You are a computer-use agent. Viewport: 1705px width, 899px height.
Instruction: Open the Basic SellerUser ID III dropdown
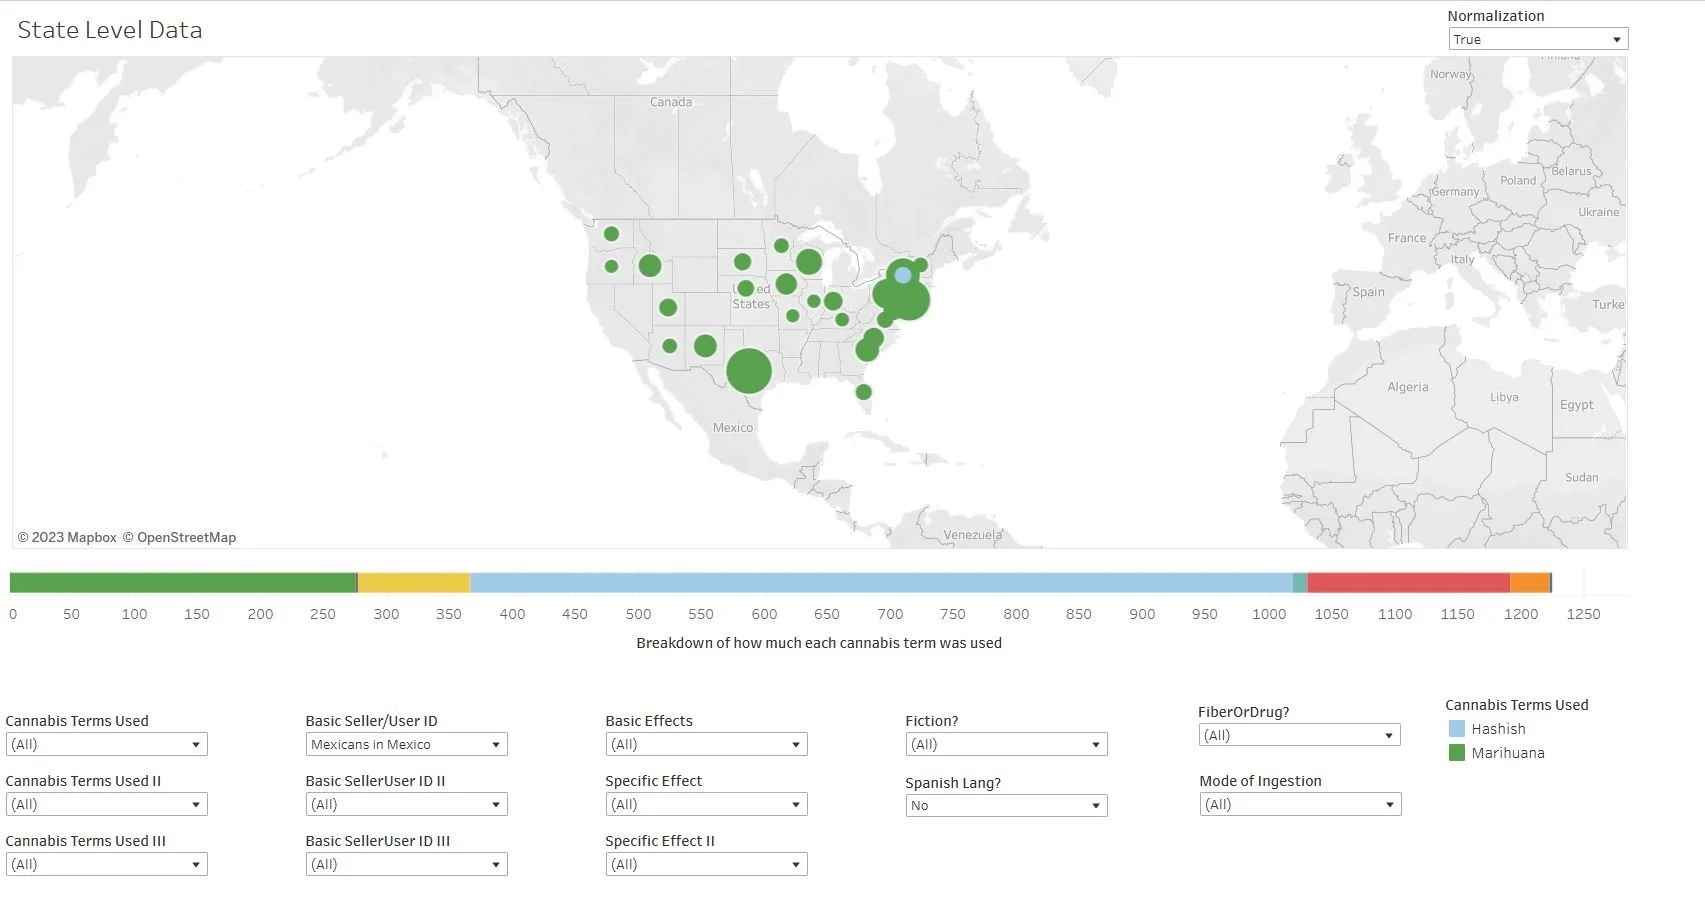coord(407,864)
